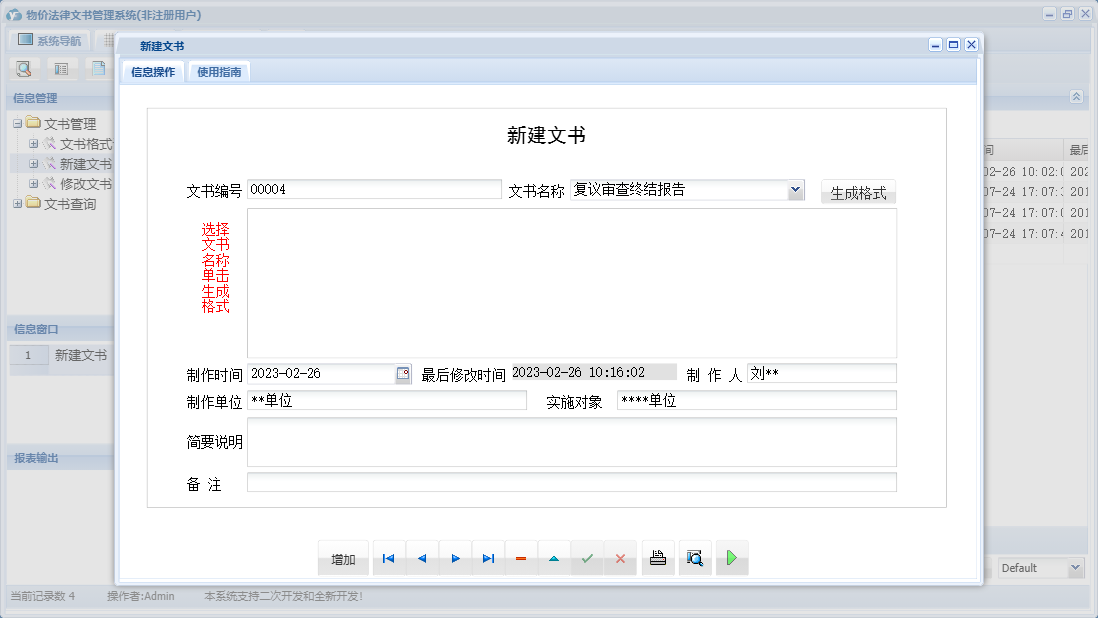Cancel edits with the red X icon
1098x618 pixels.
(x=620, y=558)
